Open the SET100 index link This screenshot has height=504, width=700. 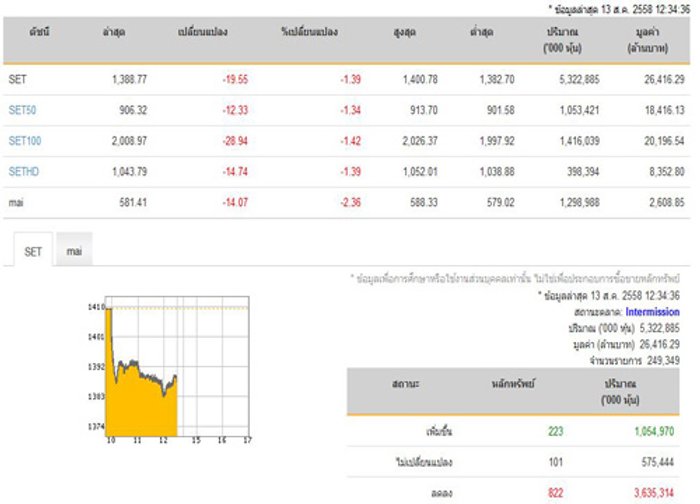[x=25, y=141]
